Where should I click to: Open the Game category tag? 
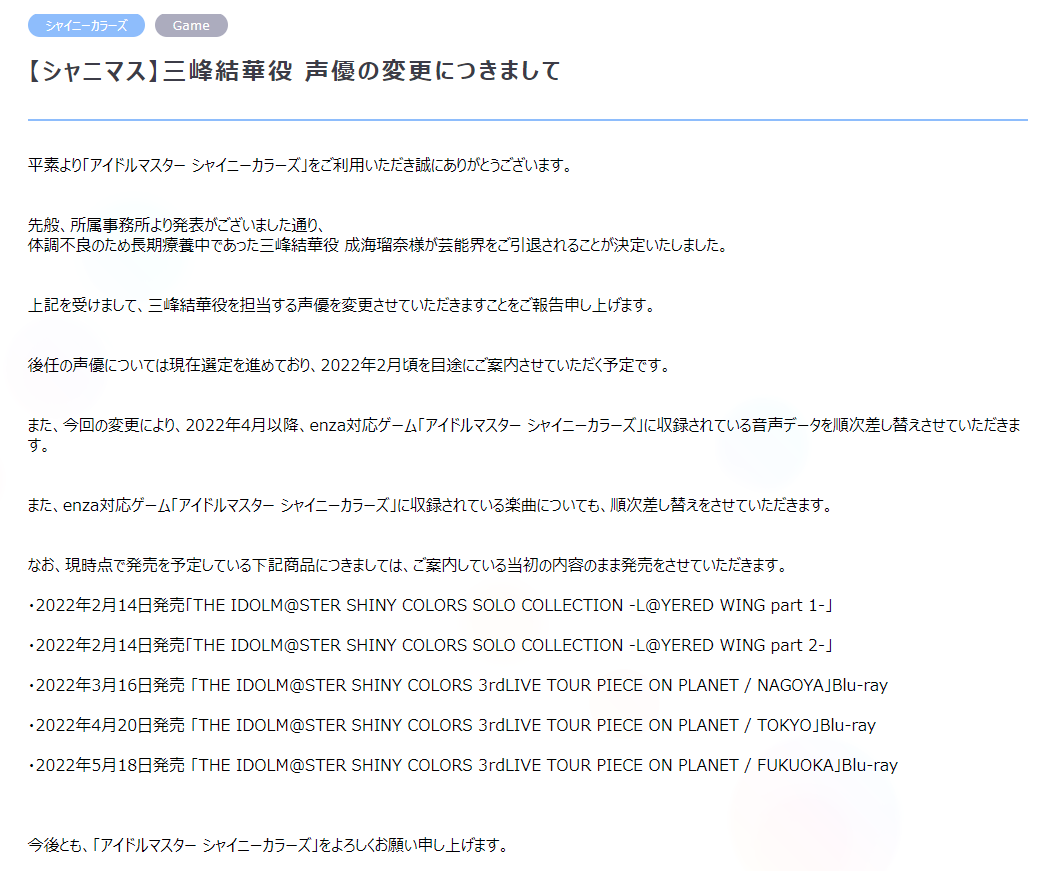tap(191, 26)
